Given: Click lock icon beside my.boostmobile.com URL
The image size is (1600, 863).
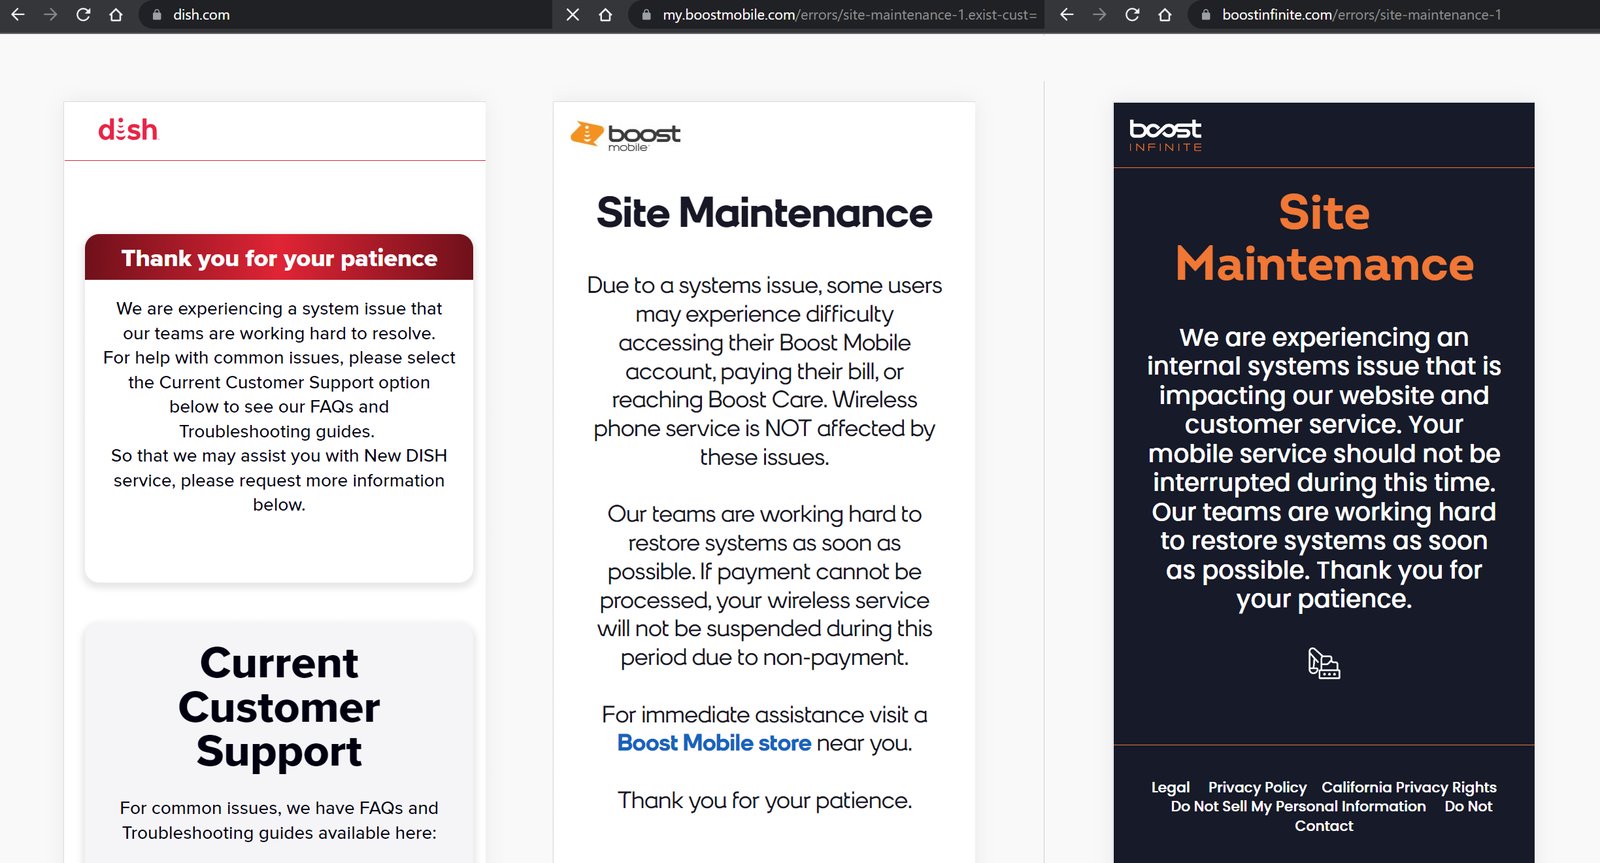Looking at the screenshot, I should pyautogui.click(x=646, y=15).
